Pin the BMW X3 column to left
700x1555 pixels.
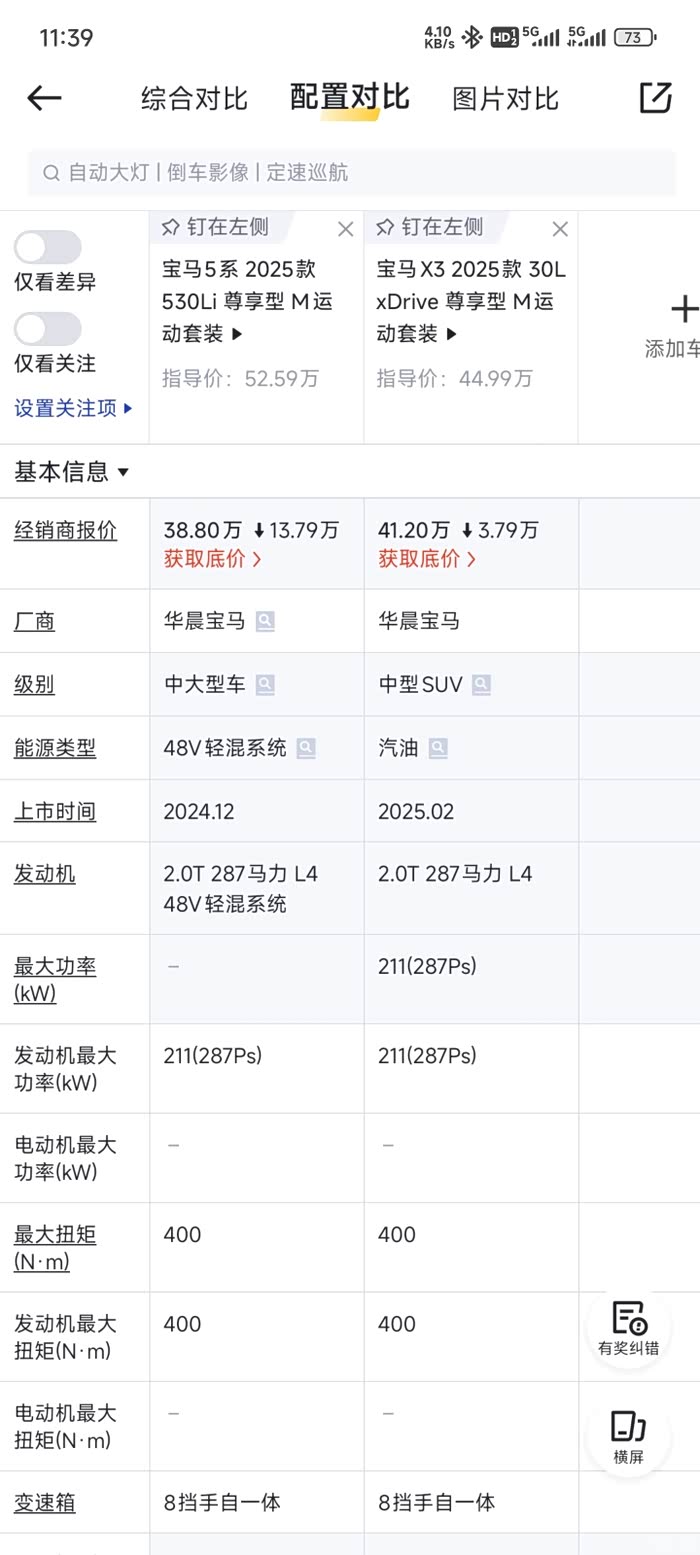pos(430,228)
